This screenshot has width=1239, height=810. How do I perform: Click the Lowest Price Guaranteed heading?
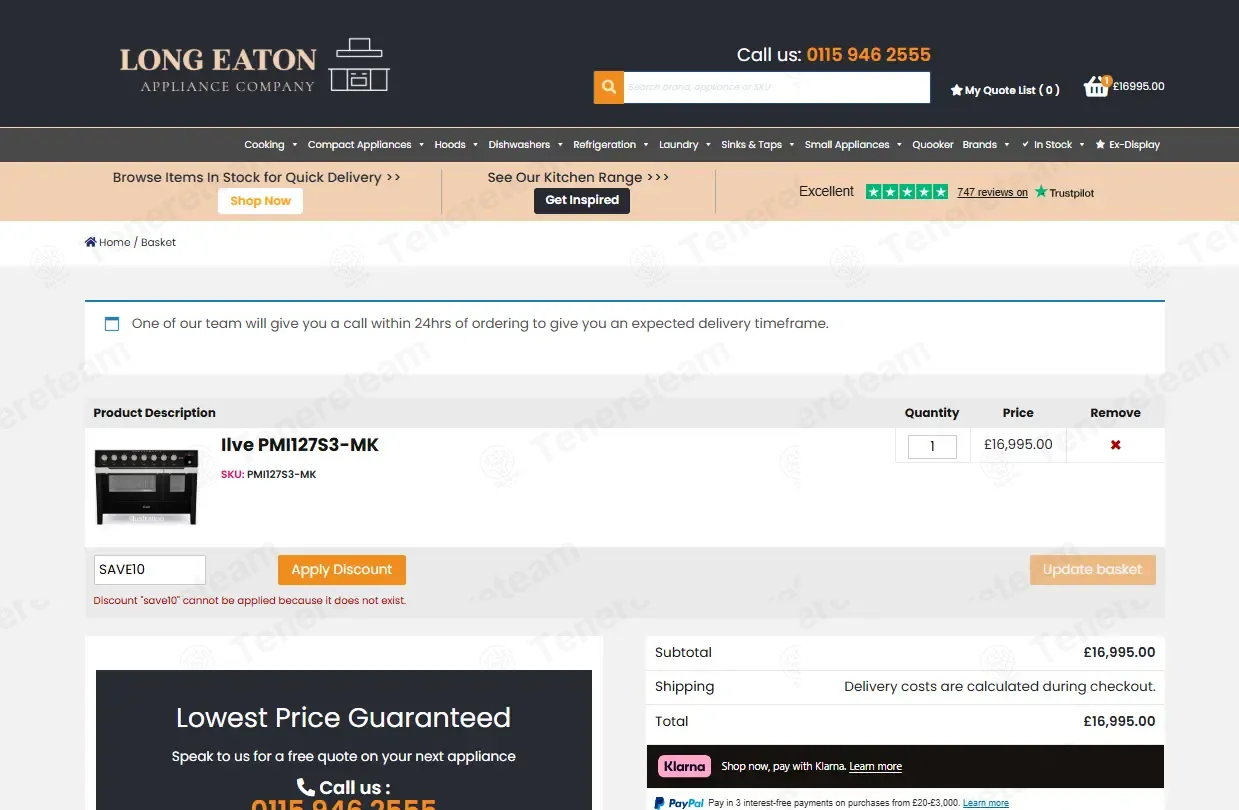pos(343,718)
